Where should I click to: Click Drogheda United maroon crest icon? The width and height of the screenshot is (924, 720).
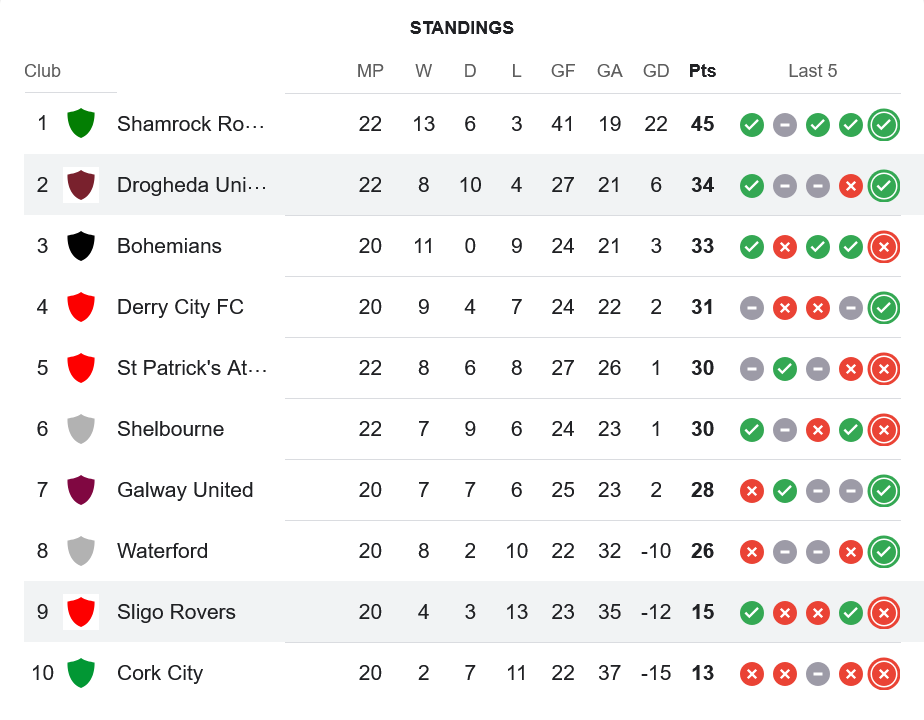coord(80,185)
